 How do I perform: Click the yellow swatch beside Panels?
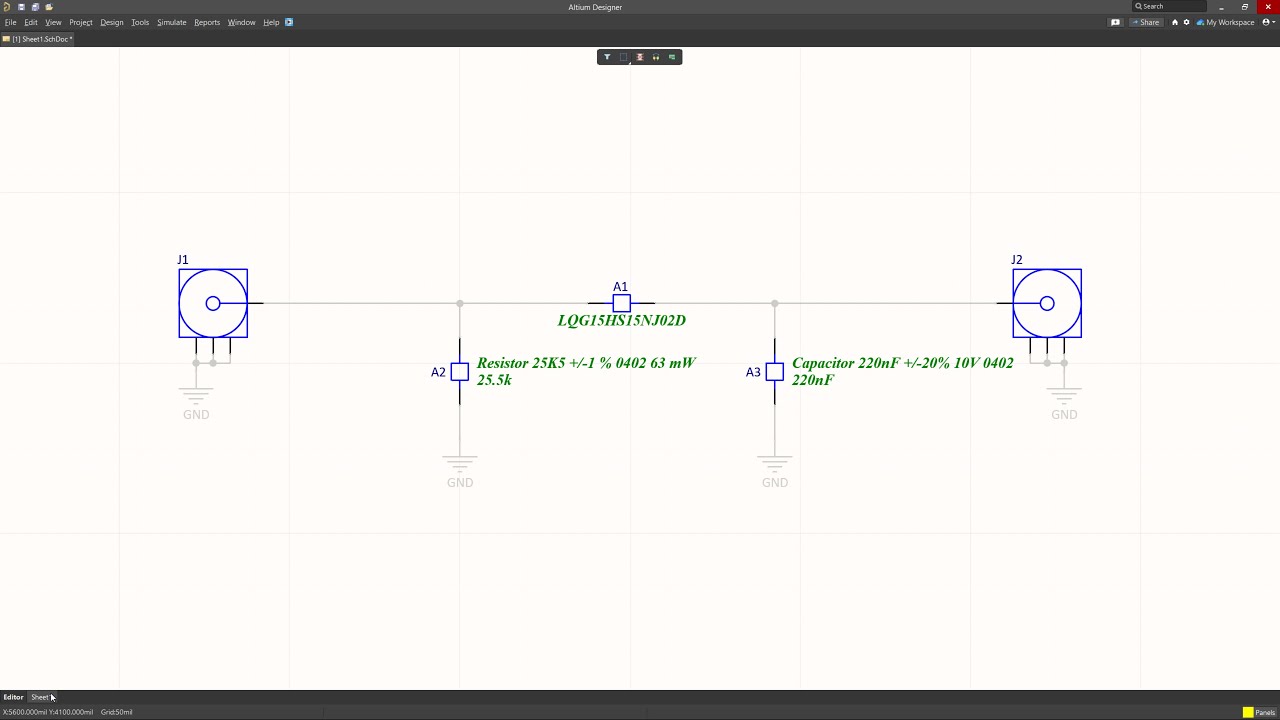1248,712
